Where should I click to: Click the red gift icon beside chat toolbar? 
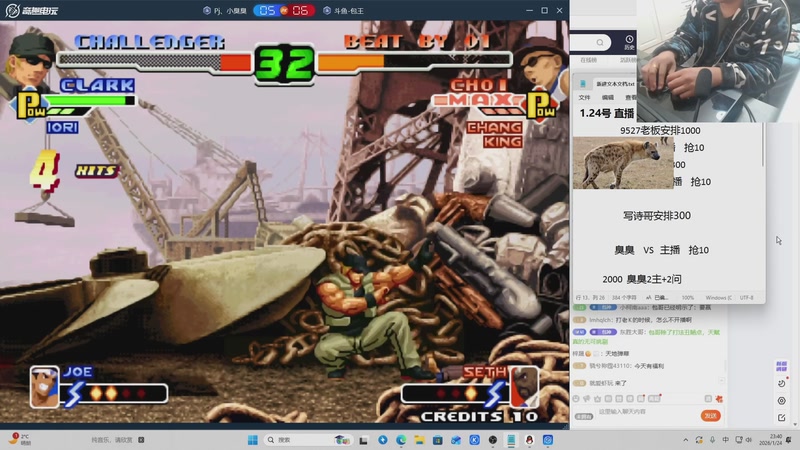[x=719, y=398]
